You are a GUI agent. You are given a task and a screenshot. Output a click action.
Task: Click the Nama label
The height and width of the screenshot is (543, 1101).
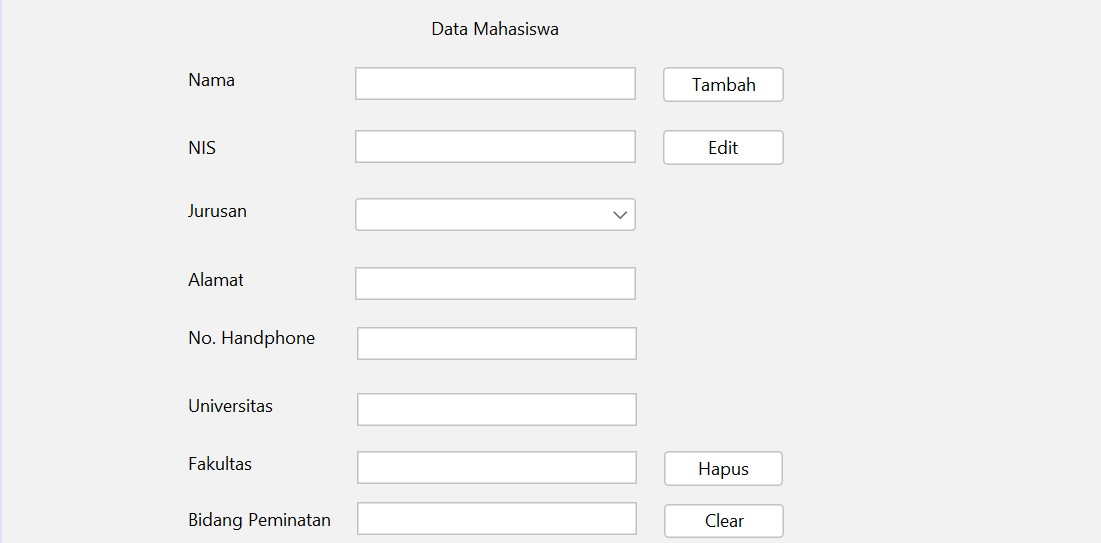(211, 80)
